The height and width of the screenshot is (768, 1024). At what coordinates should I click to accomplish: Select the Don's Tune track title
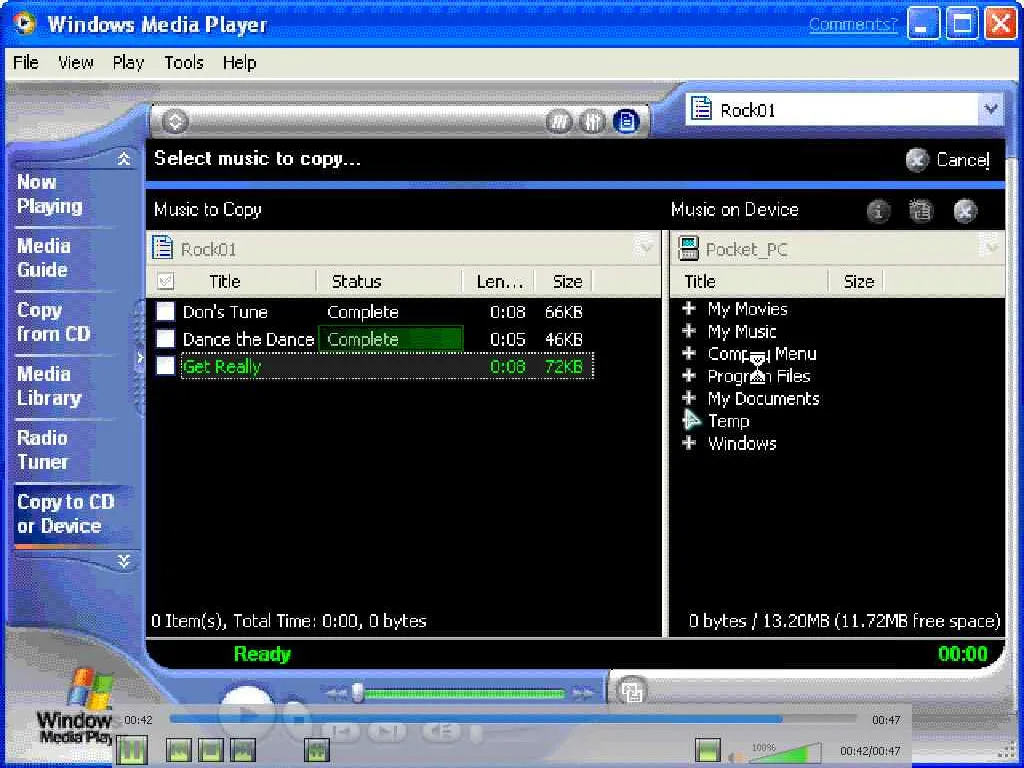click(x=225, y=312)
